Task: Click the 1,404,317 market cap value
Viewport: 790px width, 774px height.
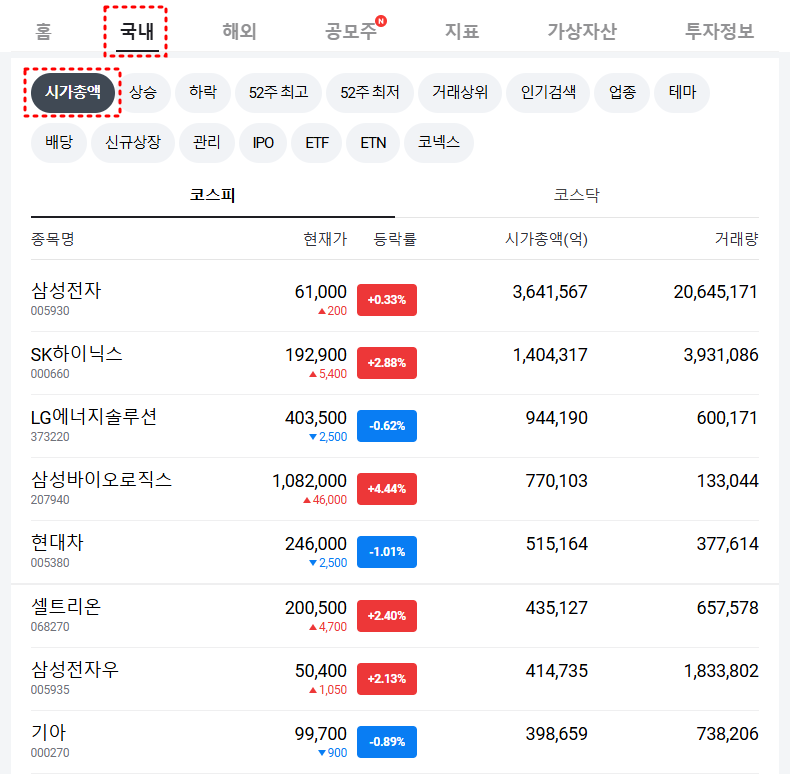Action: pos(550,355)
